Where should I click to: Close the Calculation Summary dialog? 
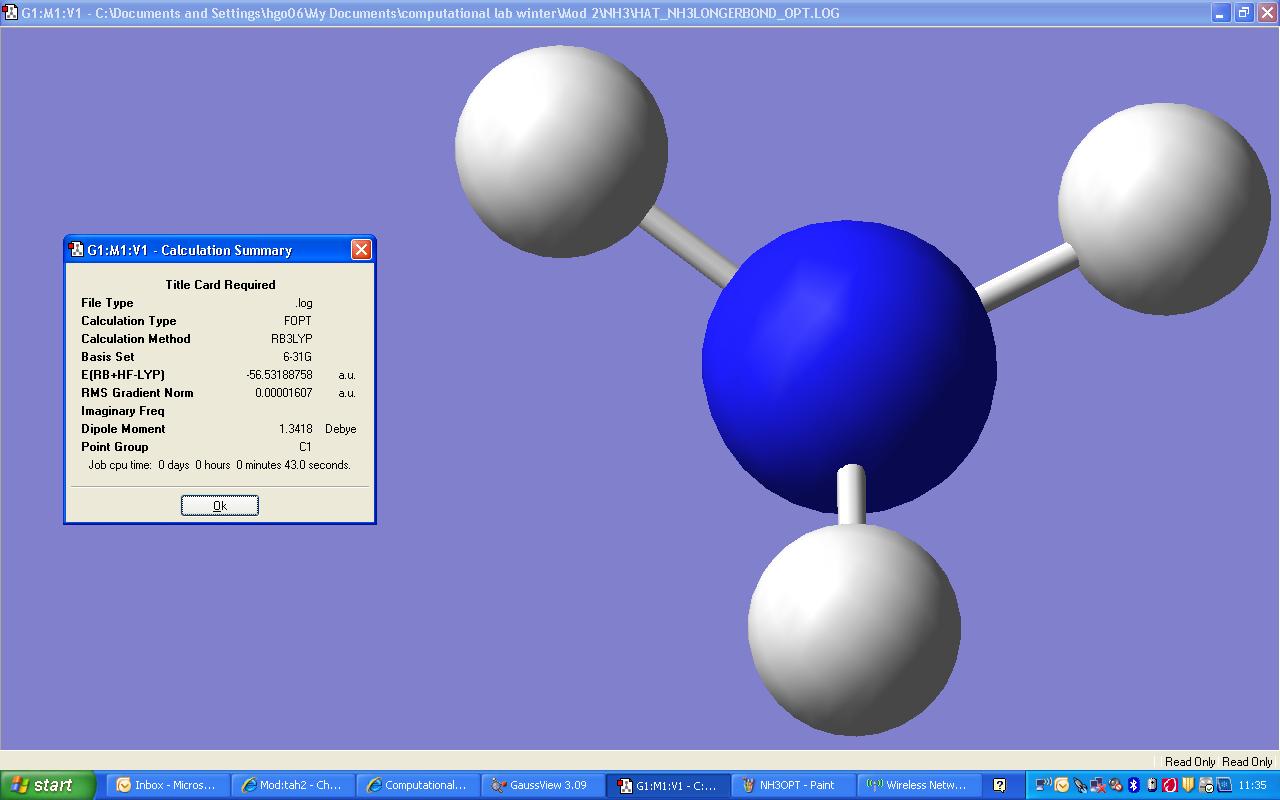361,250
